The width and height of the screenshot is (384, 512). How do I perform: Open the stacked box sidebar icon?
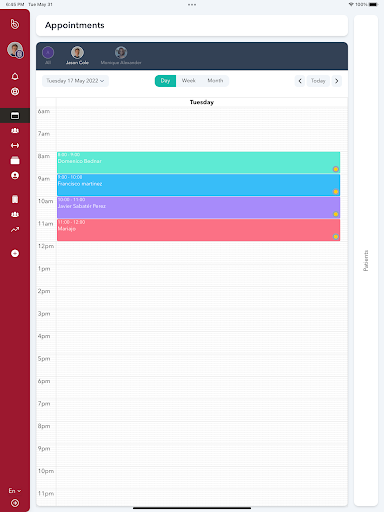coord(15,161)
